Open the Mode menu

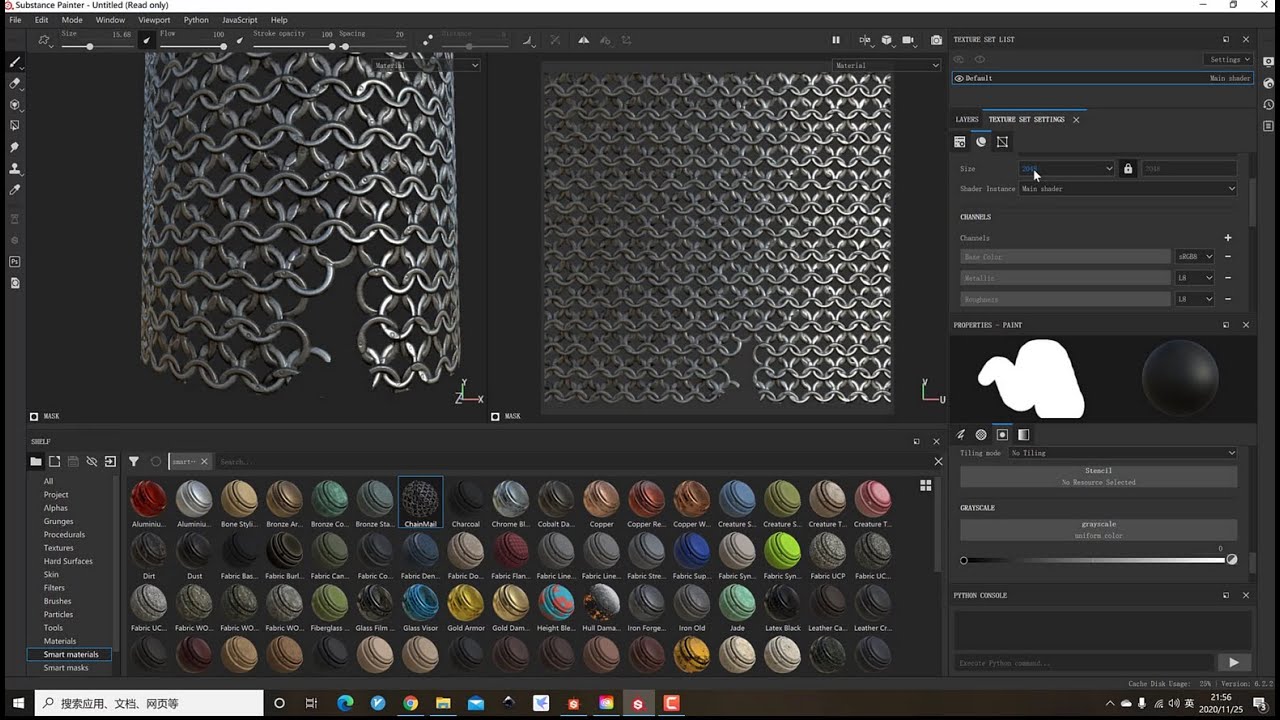[72, 20]
